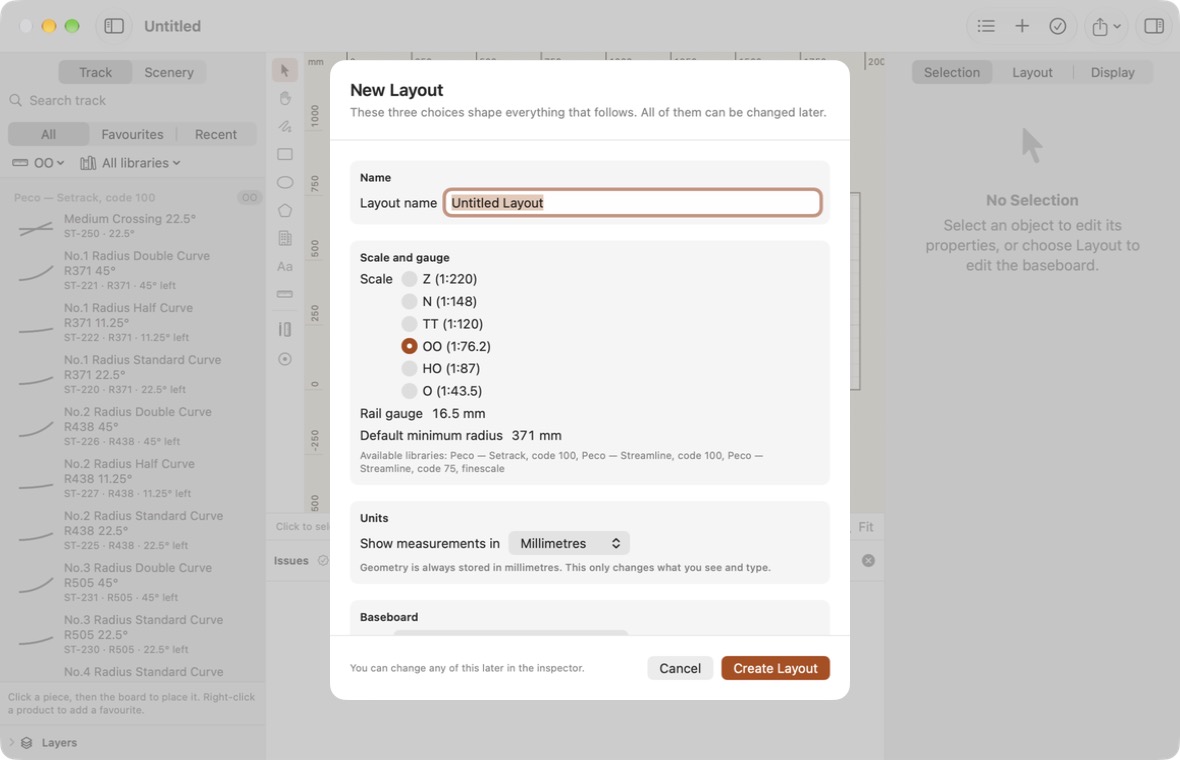Select No.1 Radius Double Curve R371 45°

click(x=132, y=270)
